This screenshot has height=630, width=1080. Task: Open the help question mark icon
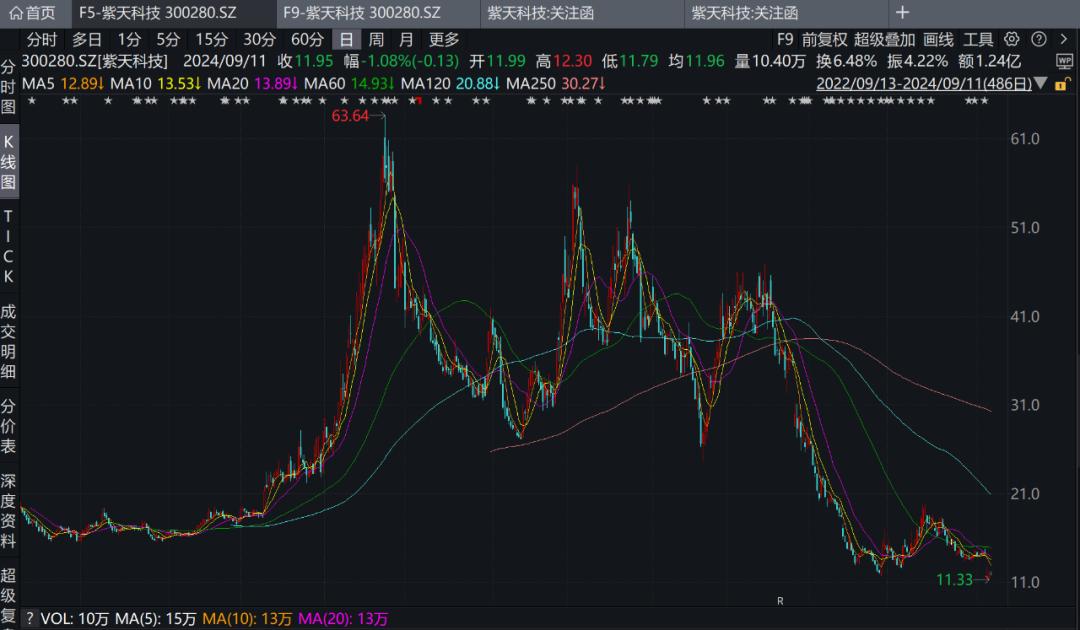[1039, 39]
